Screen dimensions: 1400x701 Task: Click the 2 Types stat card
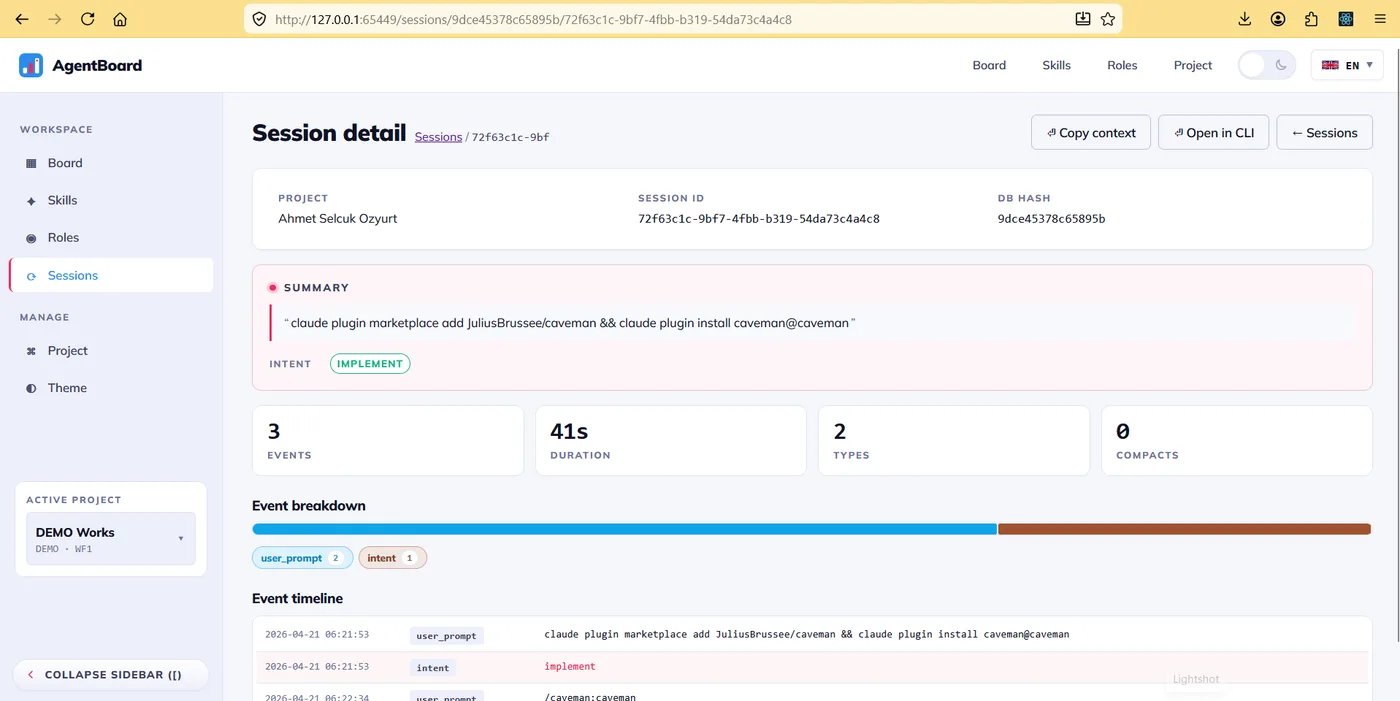coord(954,441)
